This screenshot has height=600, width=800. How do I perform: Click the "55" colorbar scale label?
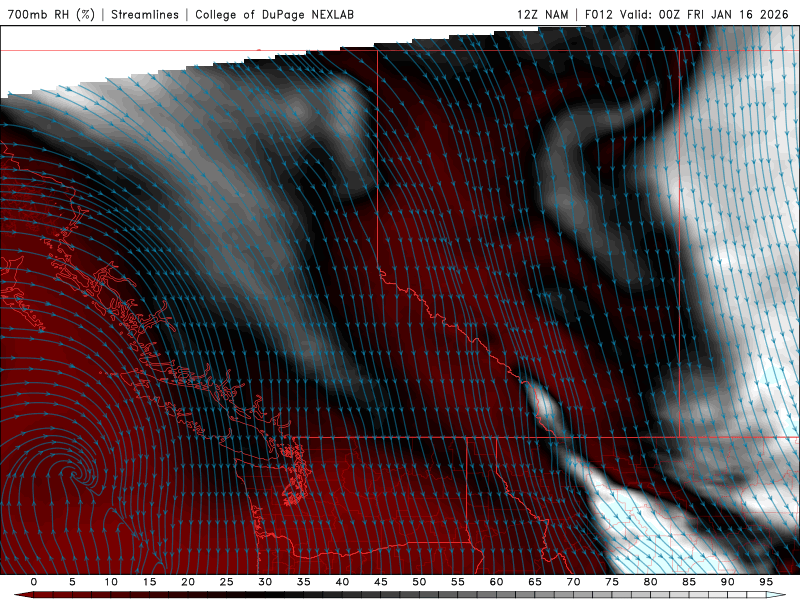[457, 582]
